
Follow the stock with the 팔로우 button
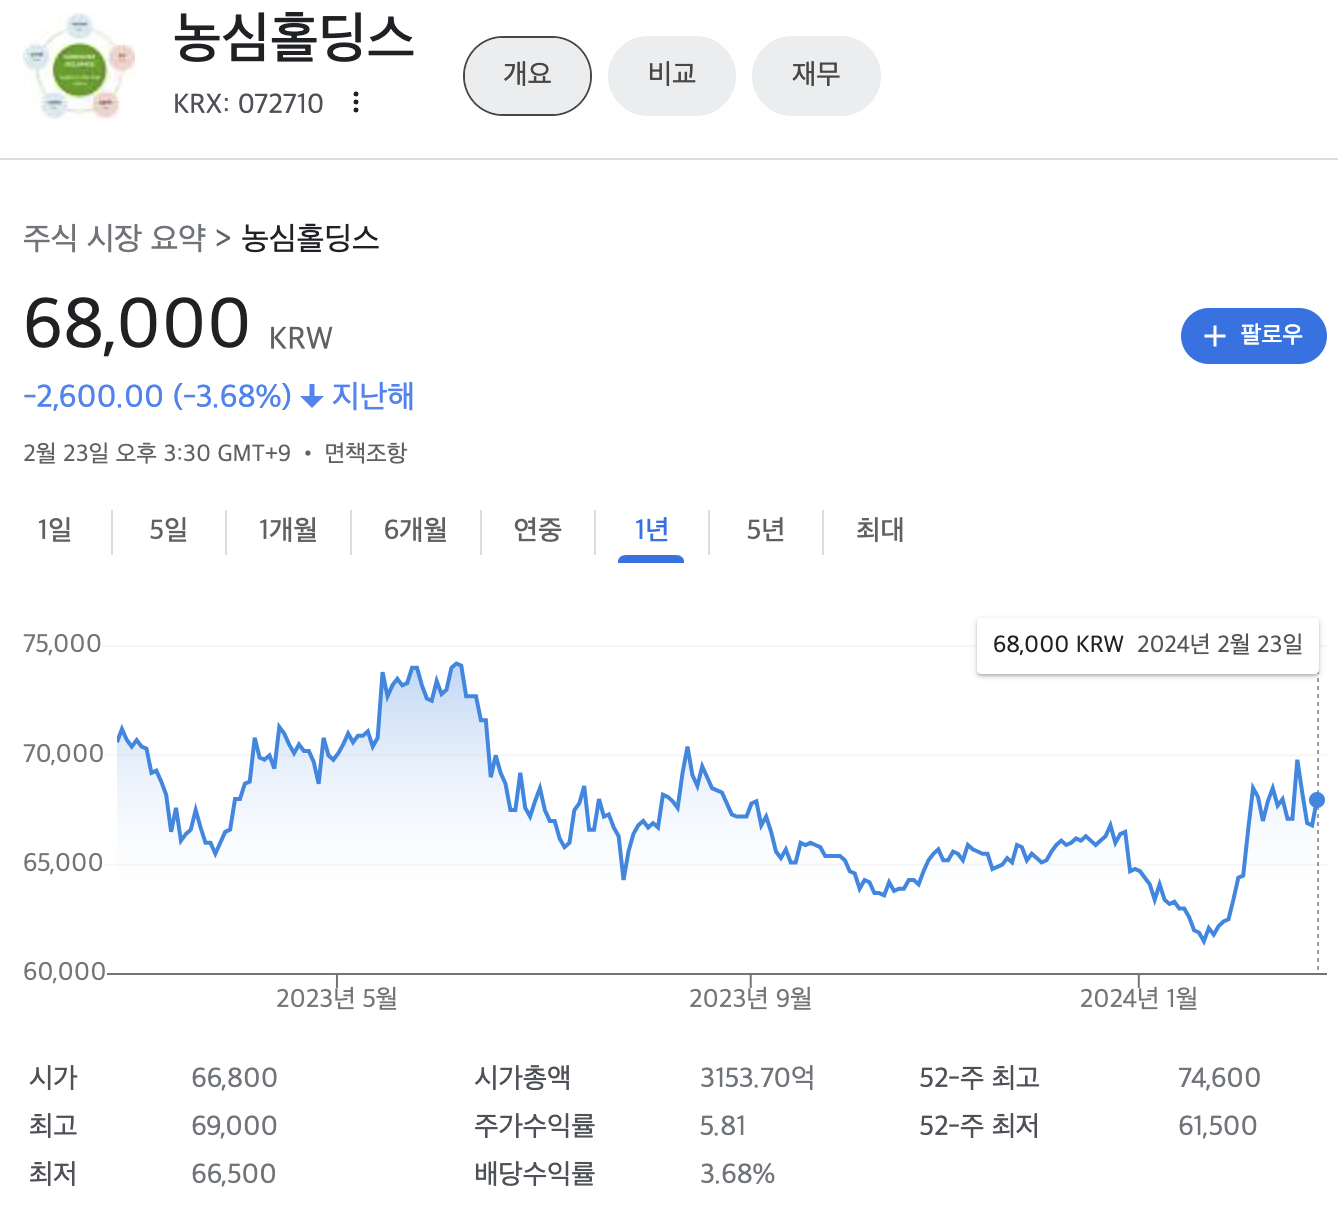click(x=1253, y=336)
